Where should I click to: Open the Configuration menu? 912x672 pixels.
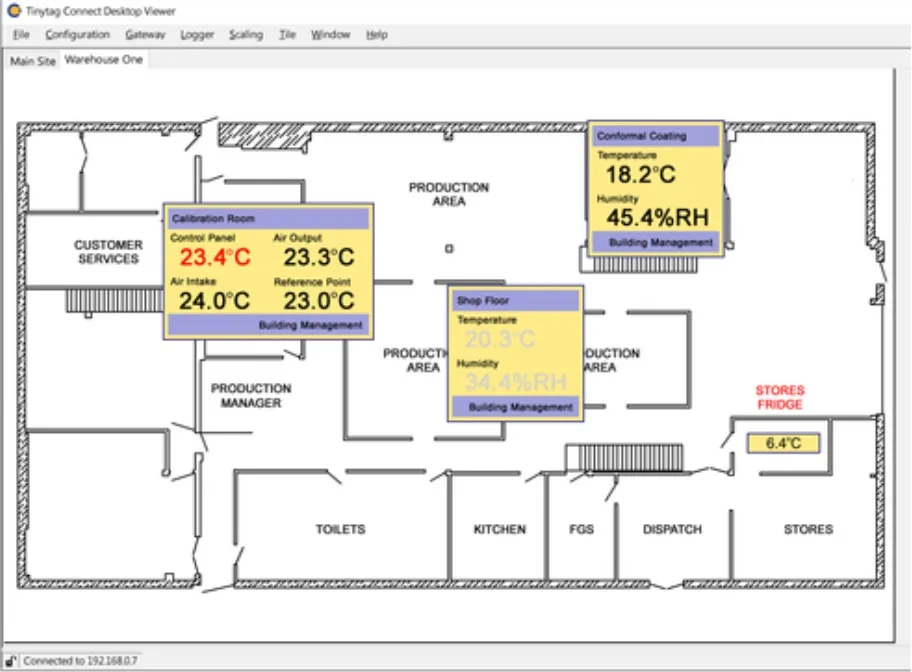78,34
